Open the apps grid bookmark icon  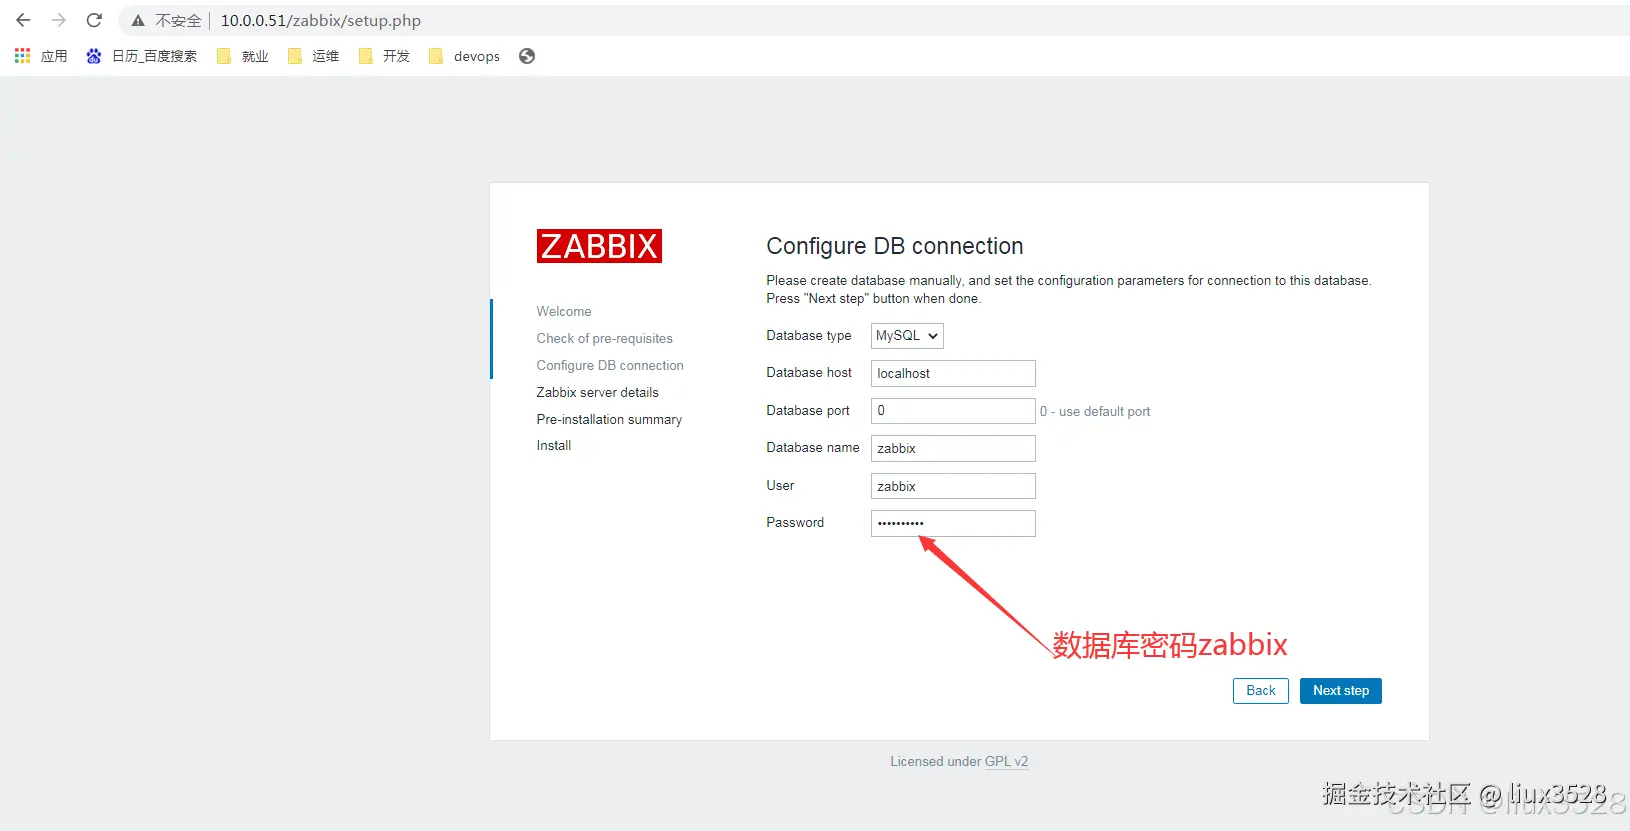22,56
